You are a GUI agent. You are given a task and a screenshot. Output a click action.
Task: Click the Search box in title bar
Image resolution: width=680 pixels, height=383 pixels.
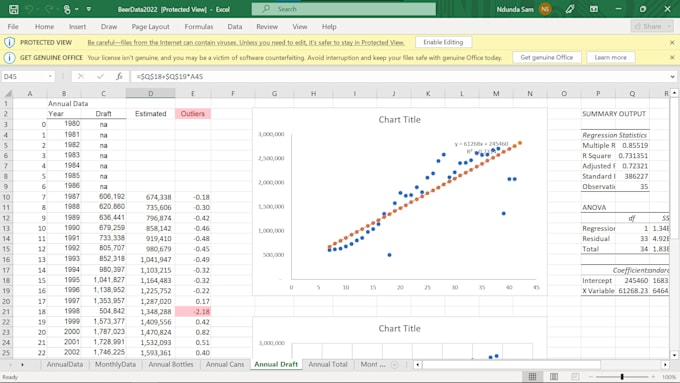tap(343, 9)
